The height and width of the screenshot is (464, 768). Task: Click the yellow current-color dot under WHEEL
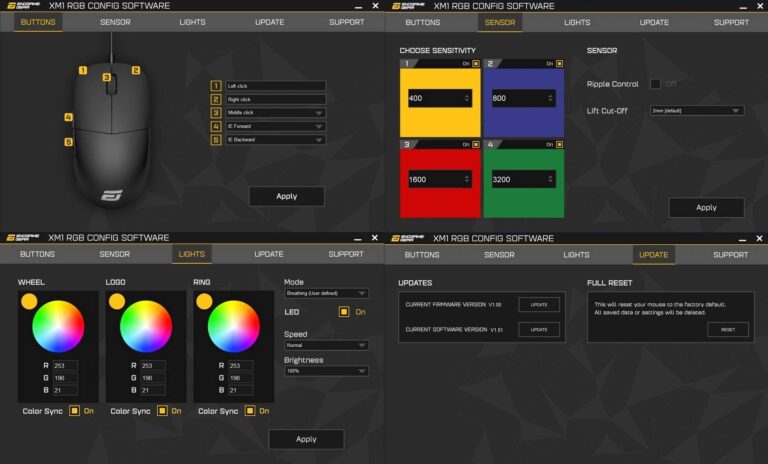(28, 301)
